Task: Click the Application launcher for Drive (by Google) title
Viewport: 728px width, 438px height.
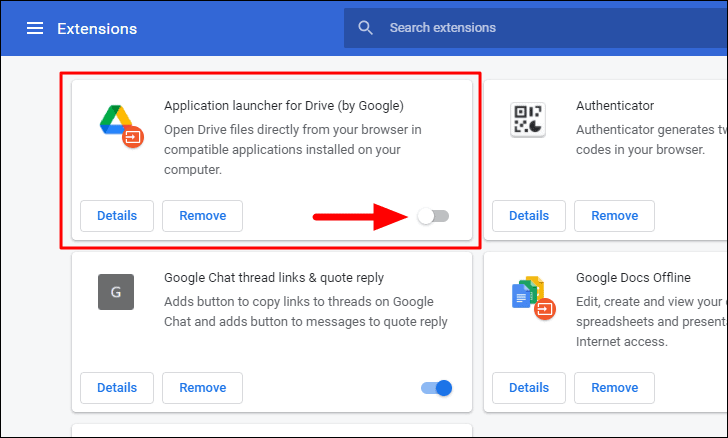Action: click(284, 106)
